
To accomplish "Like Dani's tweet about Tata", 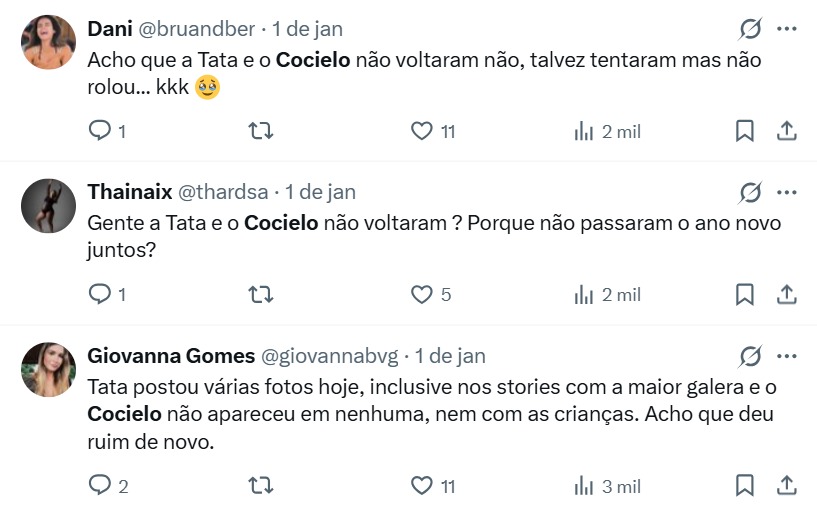I will pyautogui.click(x=423, y=131).
